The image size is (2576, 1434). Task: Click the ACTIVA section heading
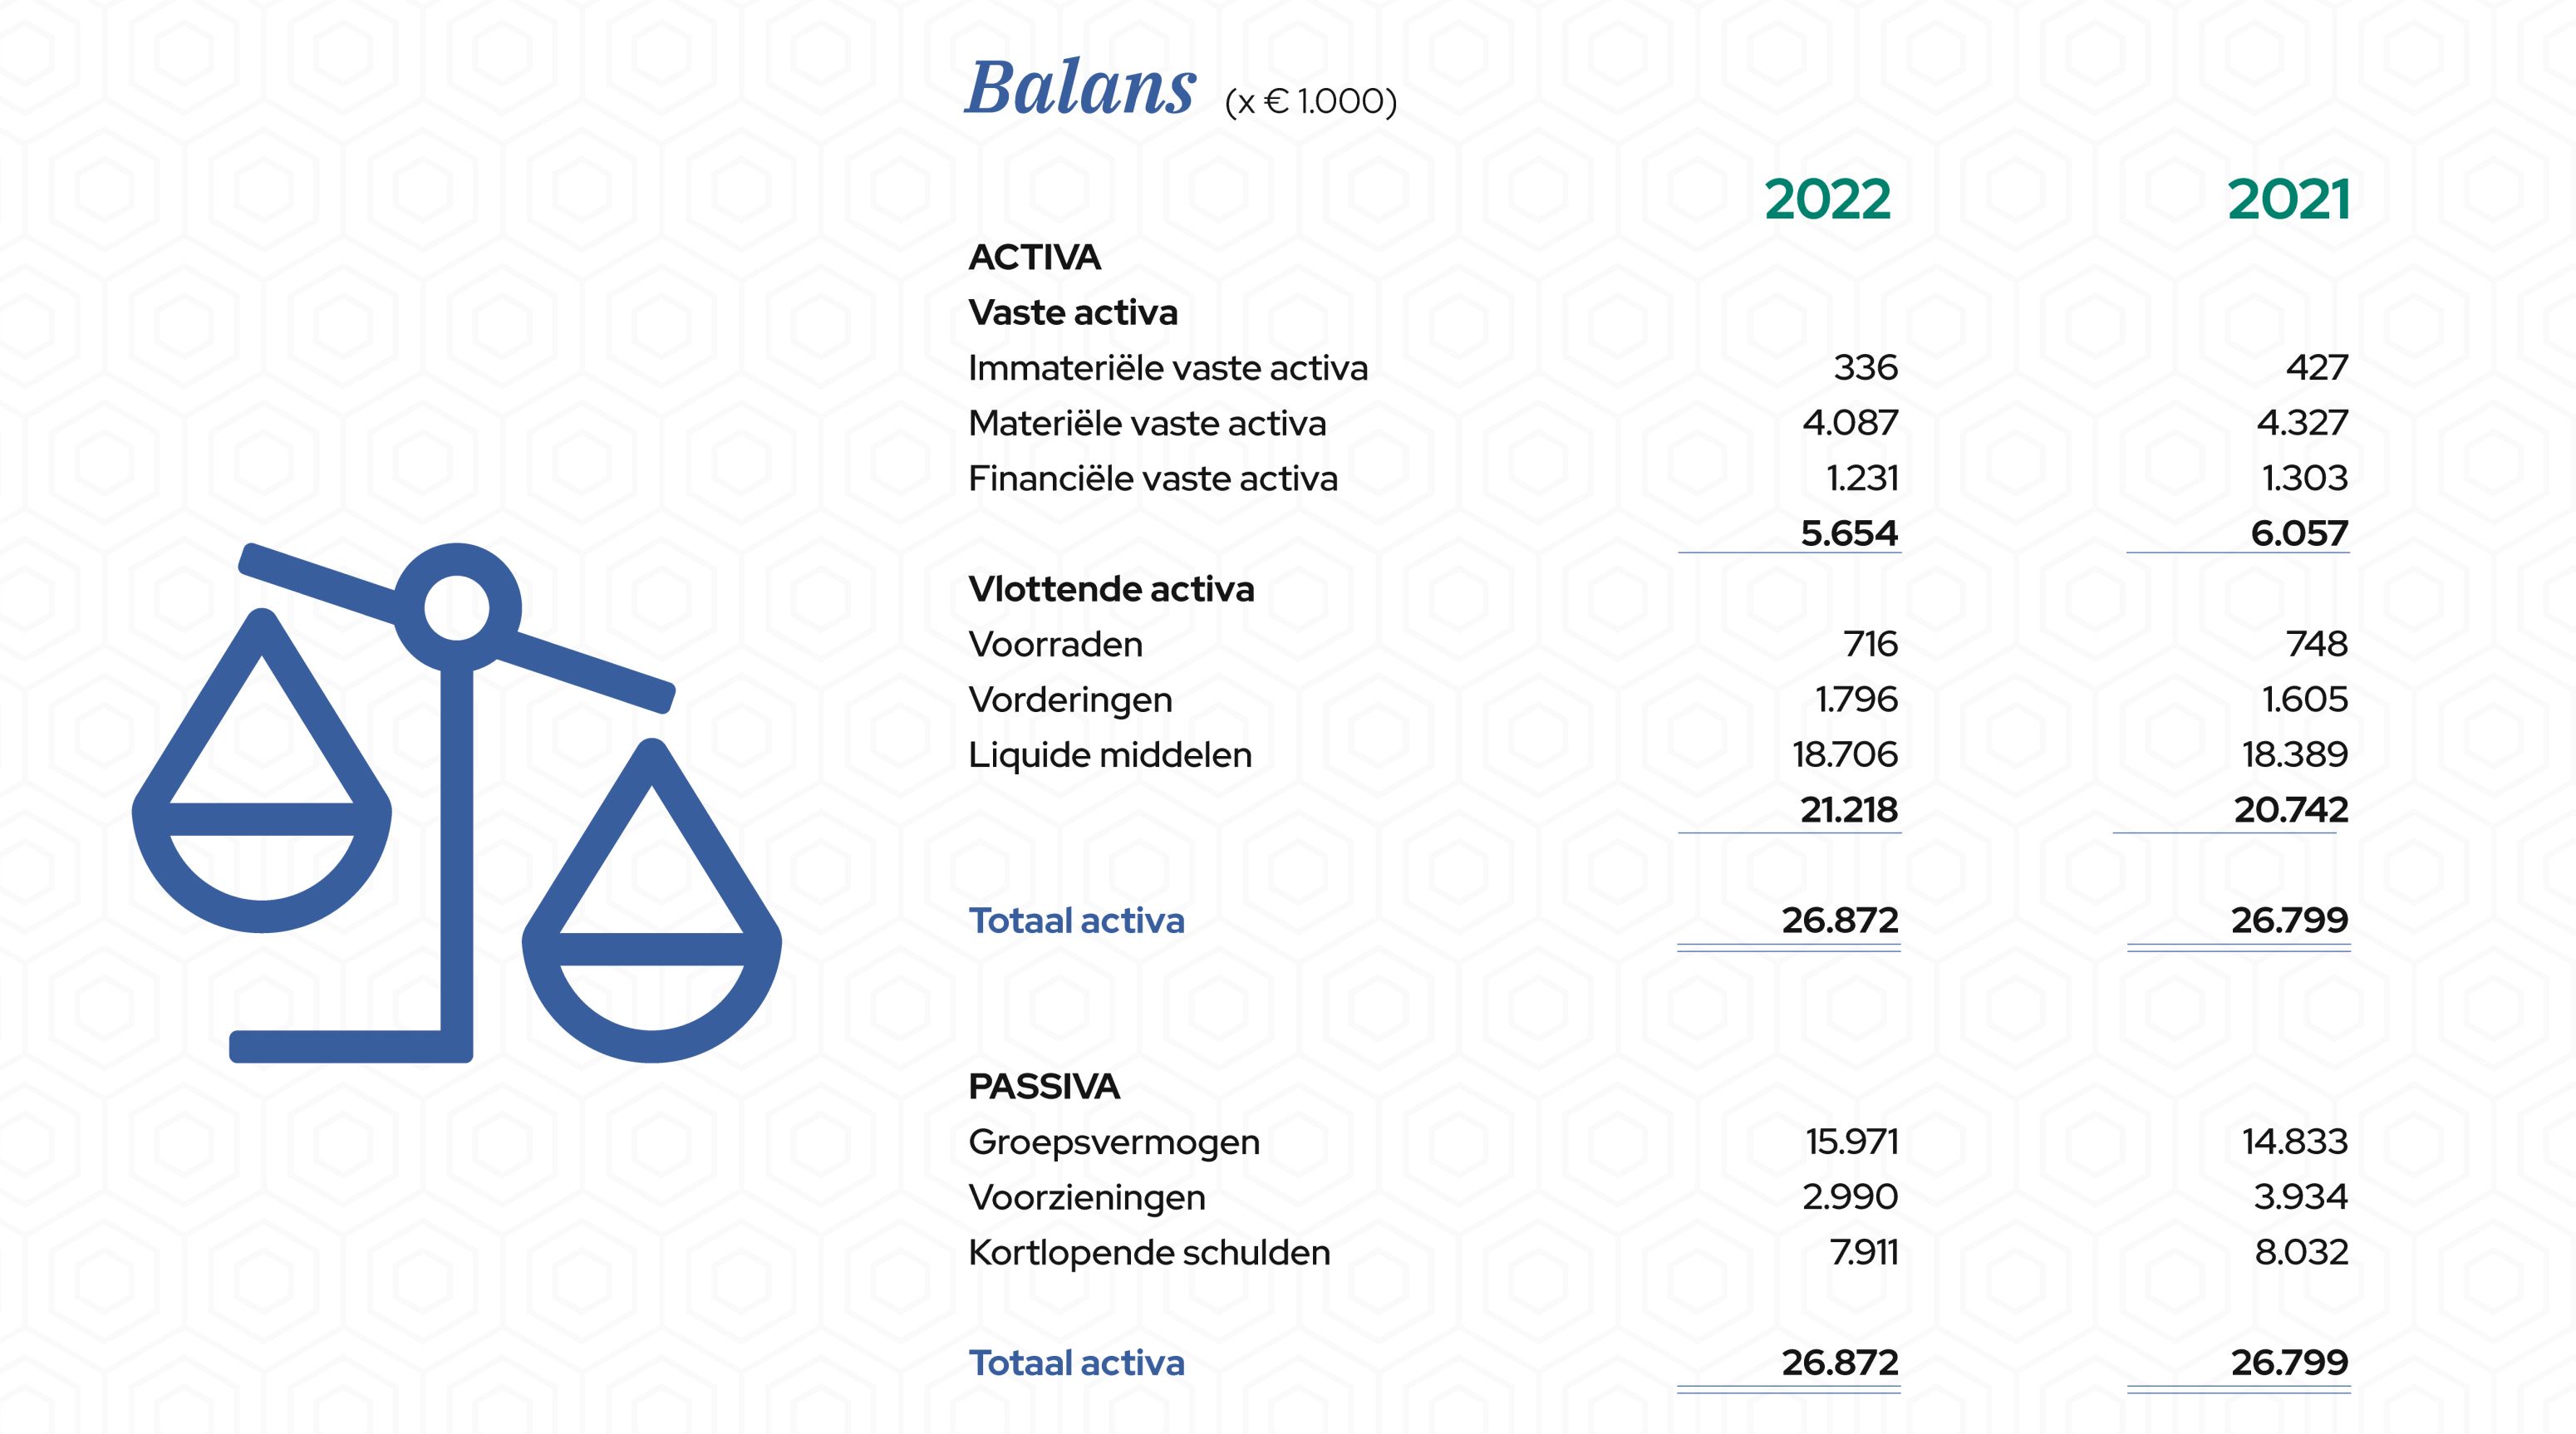1034,258
